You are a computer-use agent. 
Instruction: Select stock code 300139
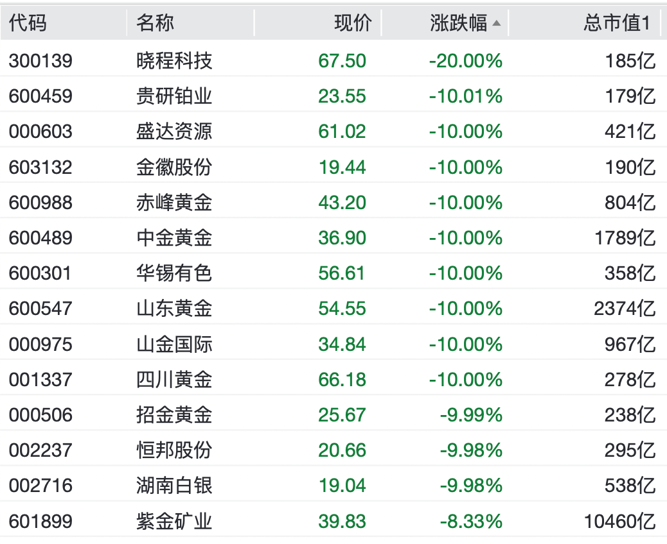[x=41, y=61]
